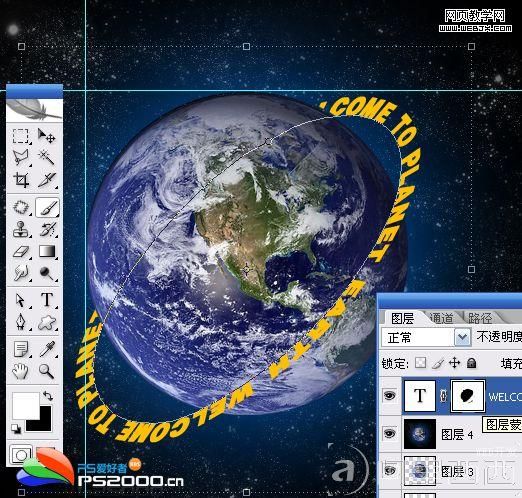
Task: Select the Pen tool
Action: coord(21,321)
